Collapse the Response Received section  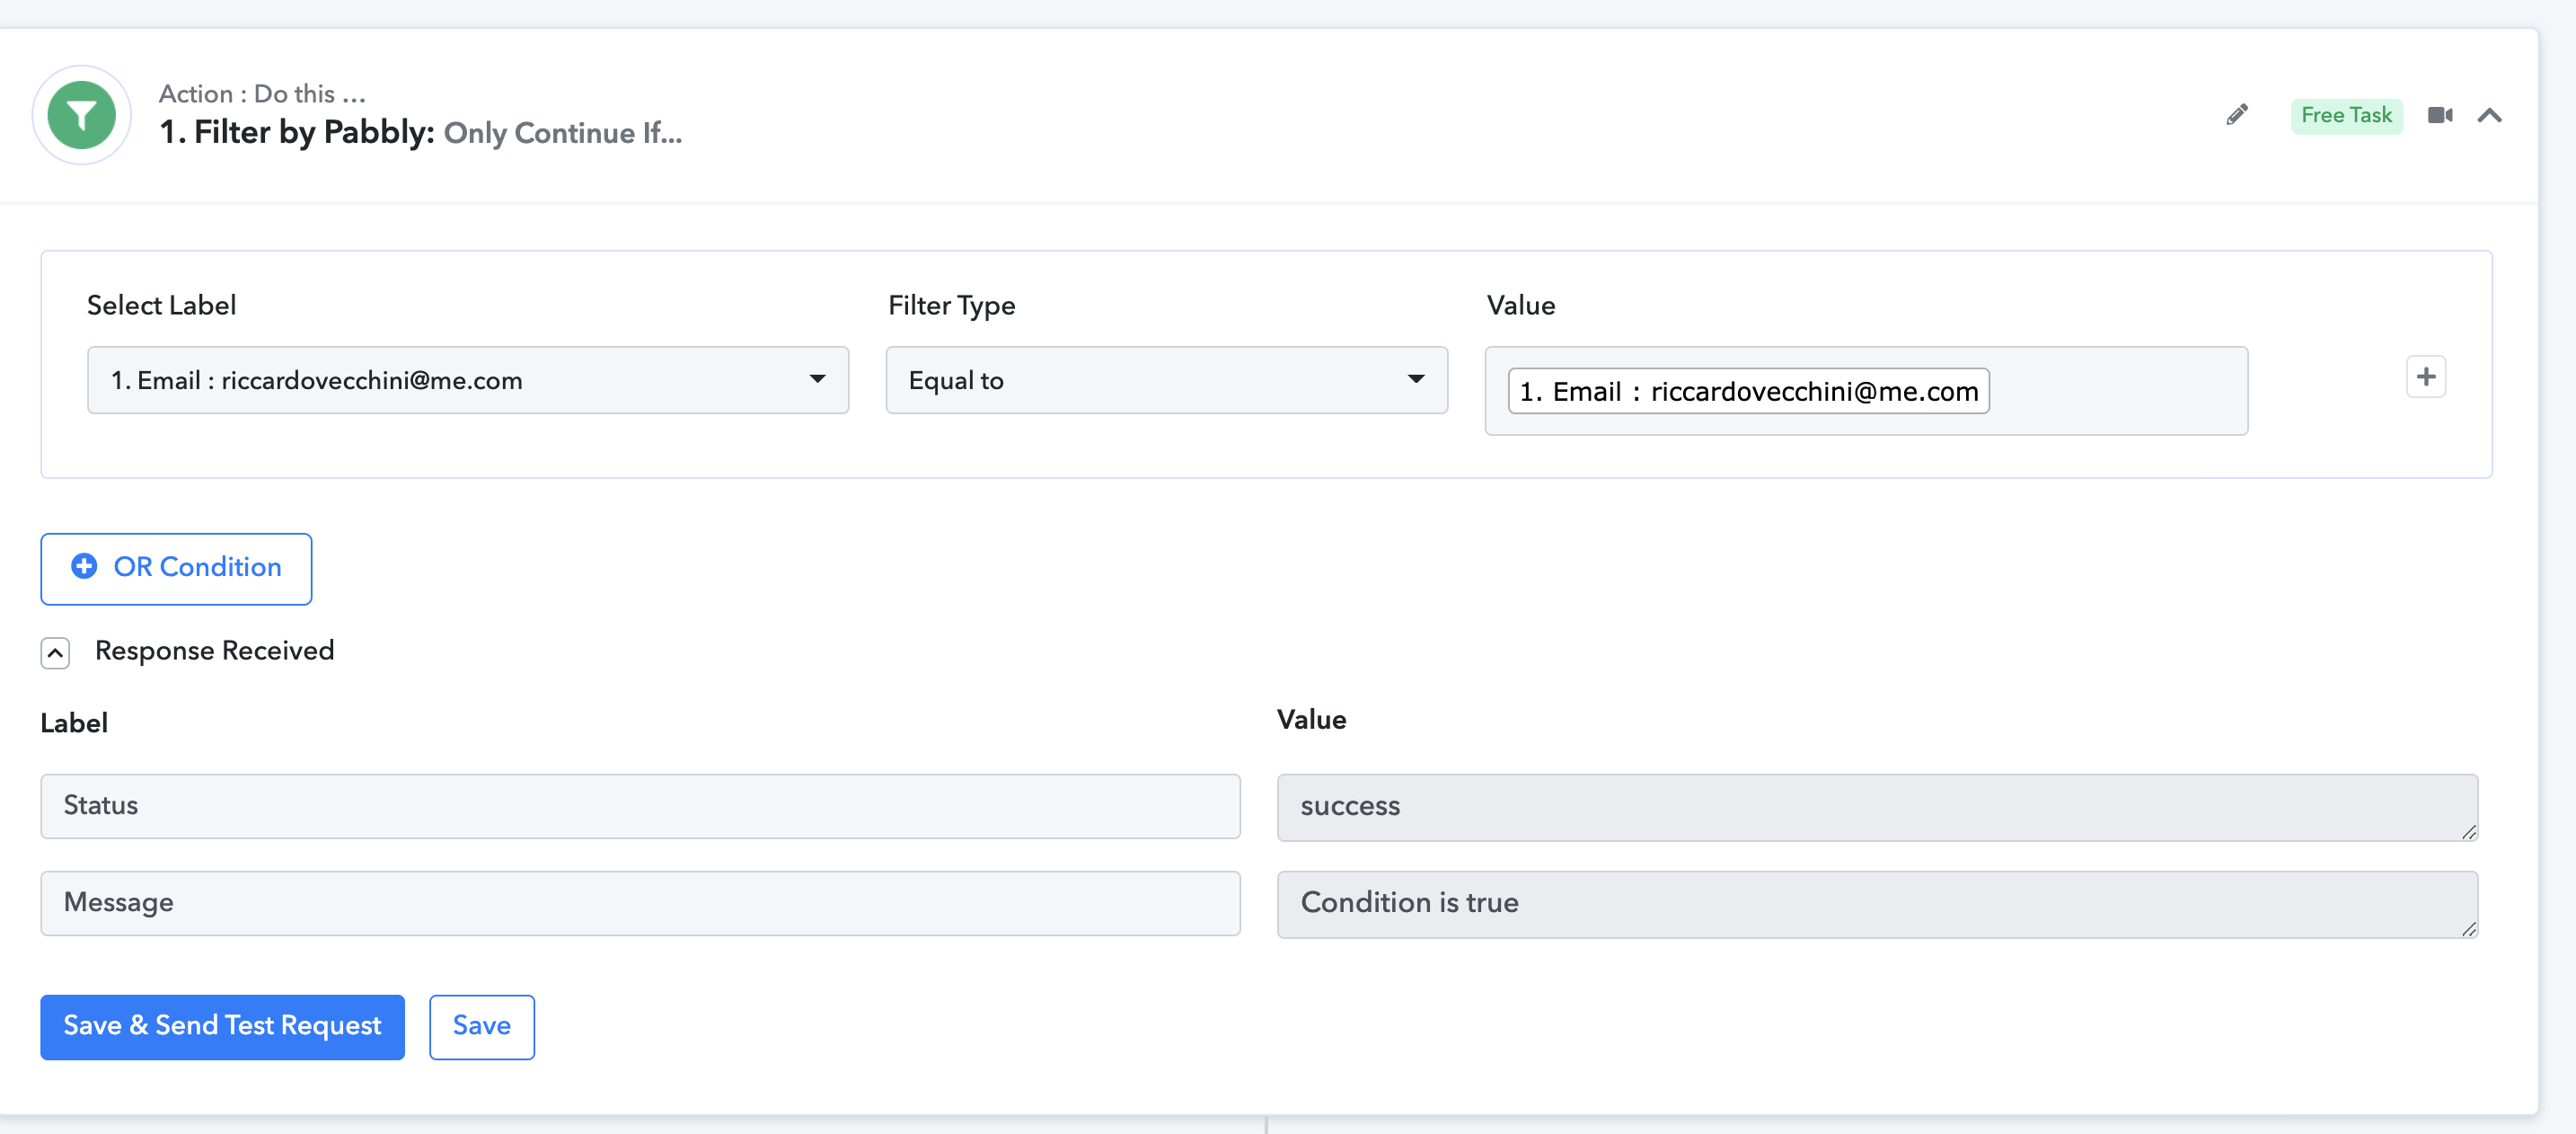point(55,653)
